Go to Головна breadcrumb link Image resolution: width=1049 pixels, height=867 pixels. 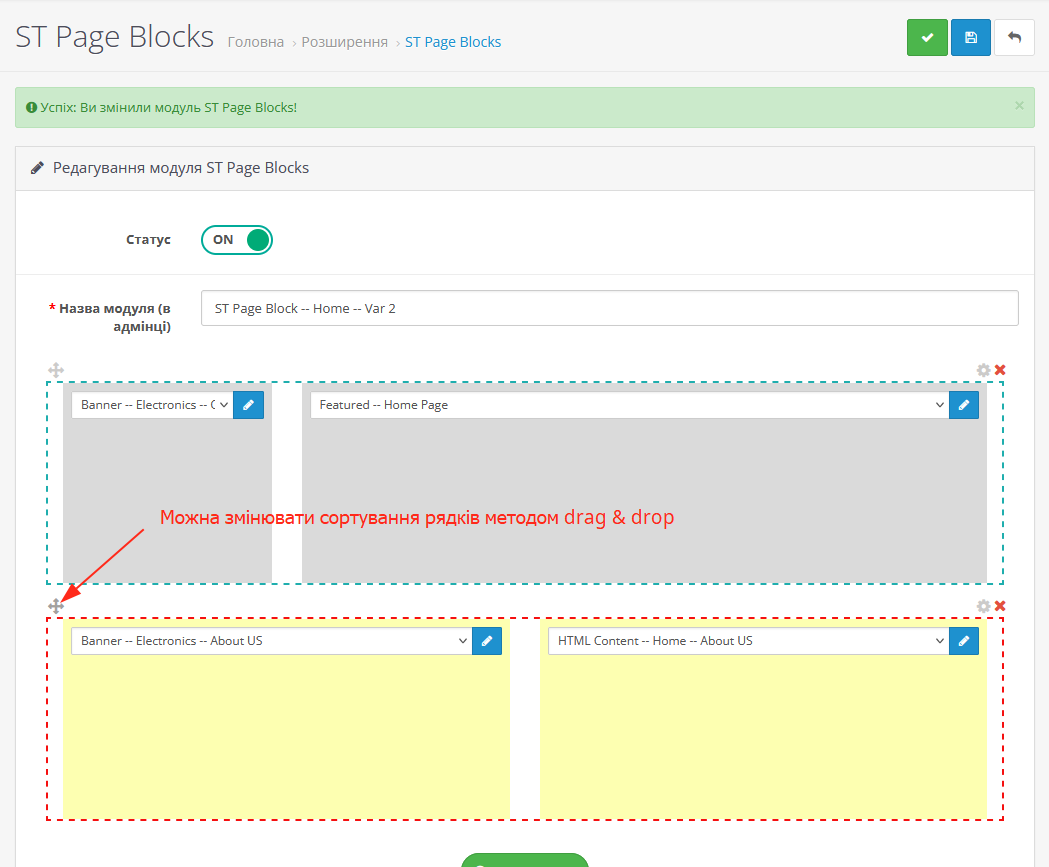pyautogui.click(x=256, y=42)
